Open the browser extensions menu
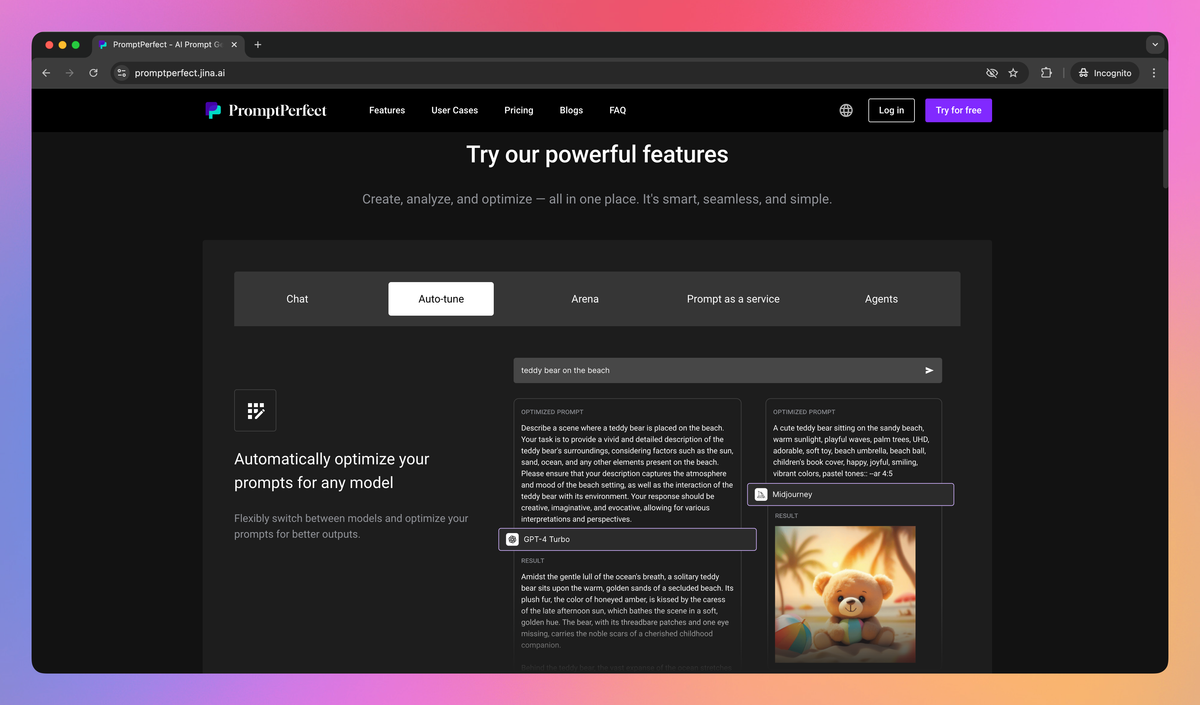The width and height of the screenshot is (1200, 705). (1046, 73)
